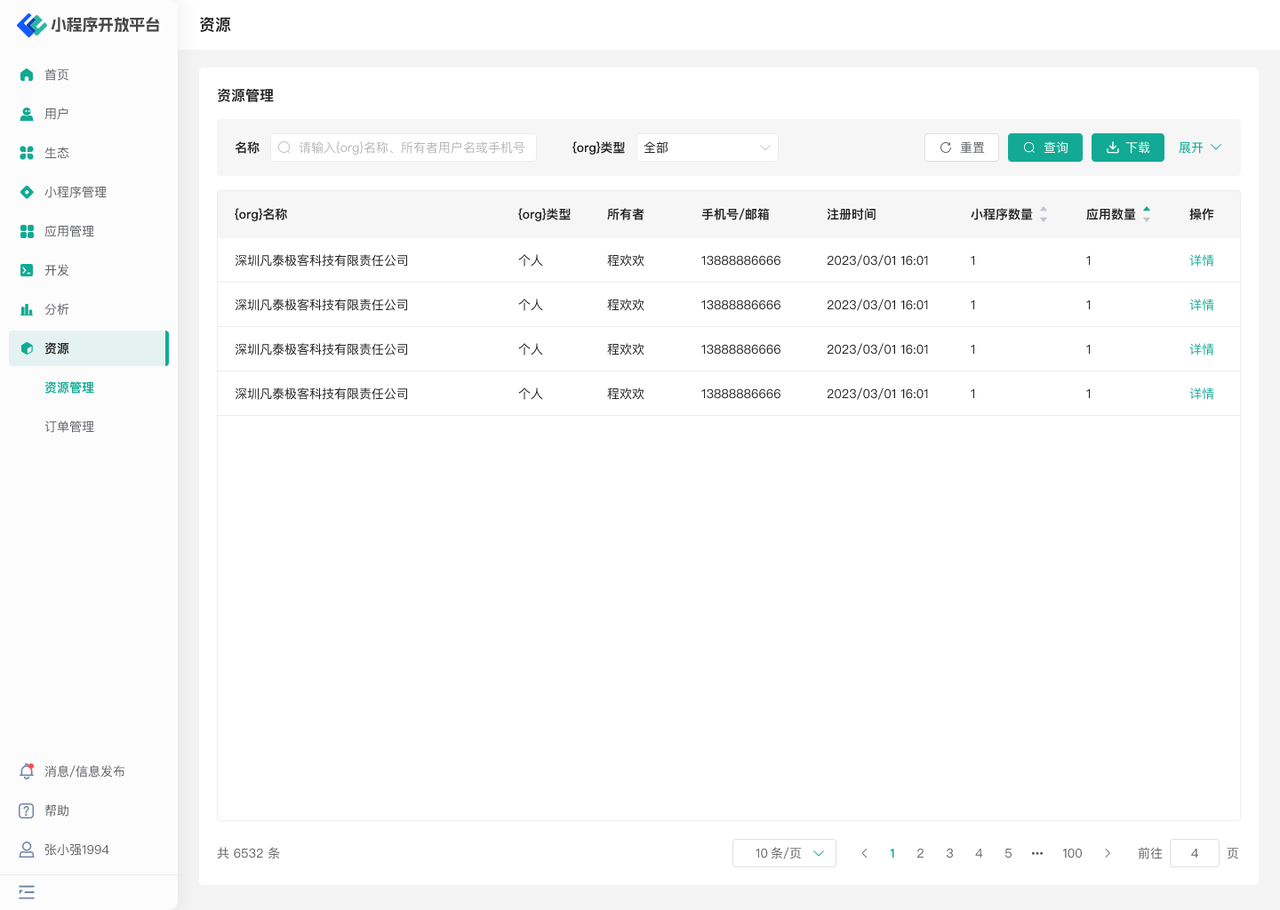Click the 查询 search button
Viewport: 1280px width, 910px height.
click(1045, 148)
